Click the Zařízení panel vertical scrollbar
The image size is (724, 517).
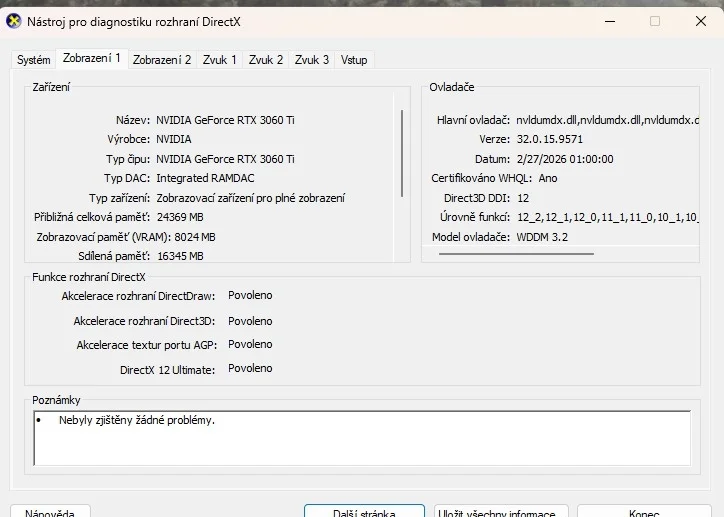pyautogui.click(x=402, y=160)
